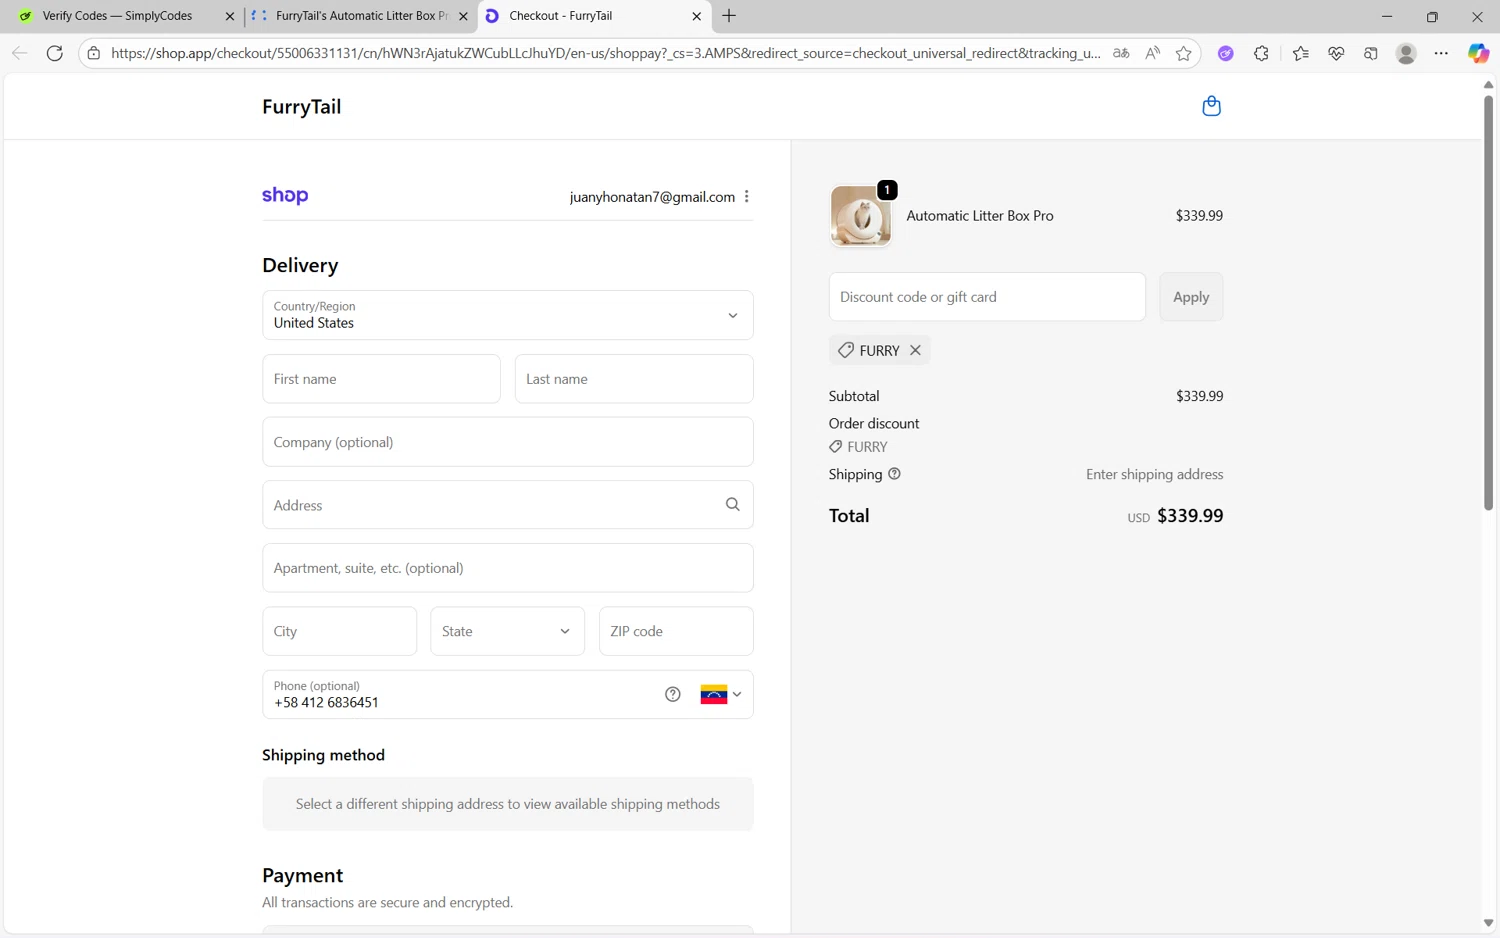1500x938 pixels.
Task: Click the Shop pay logo
Action: click(x=285, y=195)
